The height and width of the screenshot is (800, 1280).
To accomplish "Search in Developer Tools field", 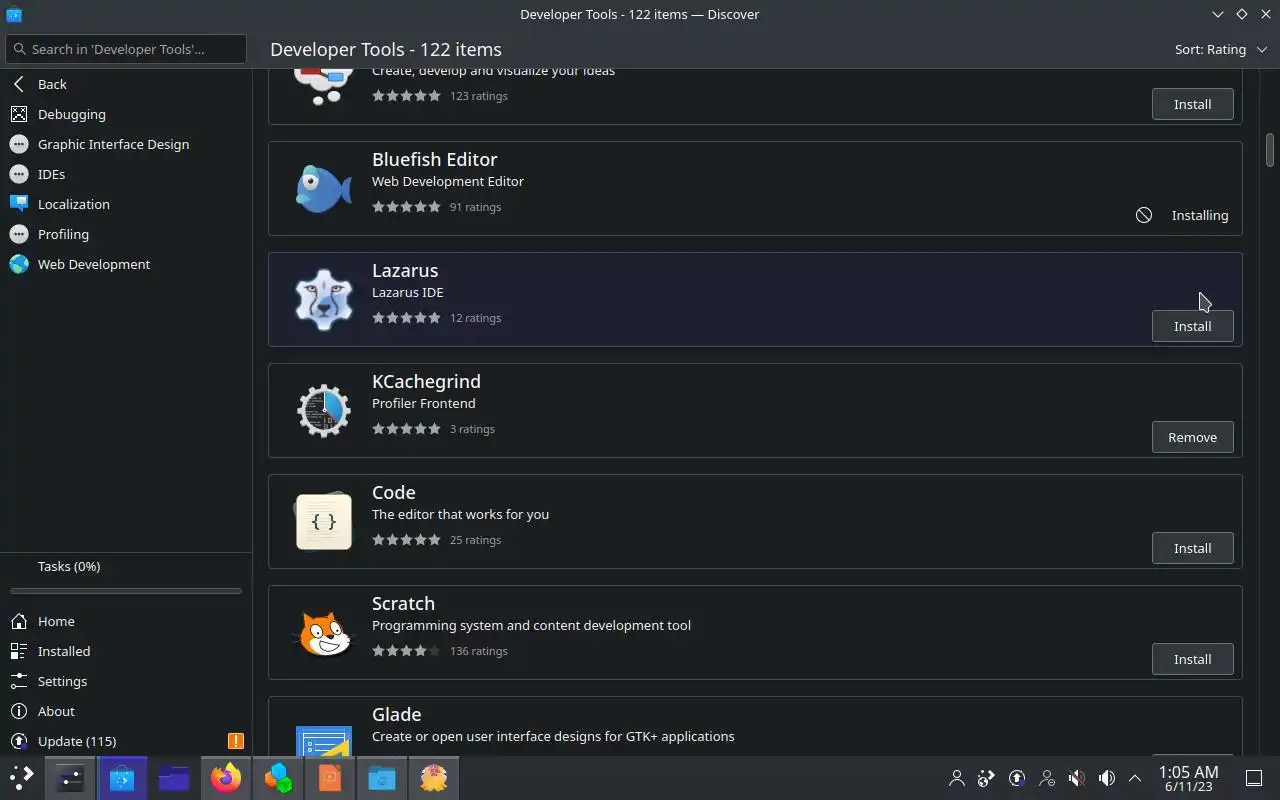I will coord(126,49).
